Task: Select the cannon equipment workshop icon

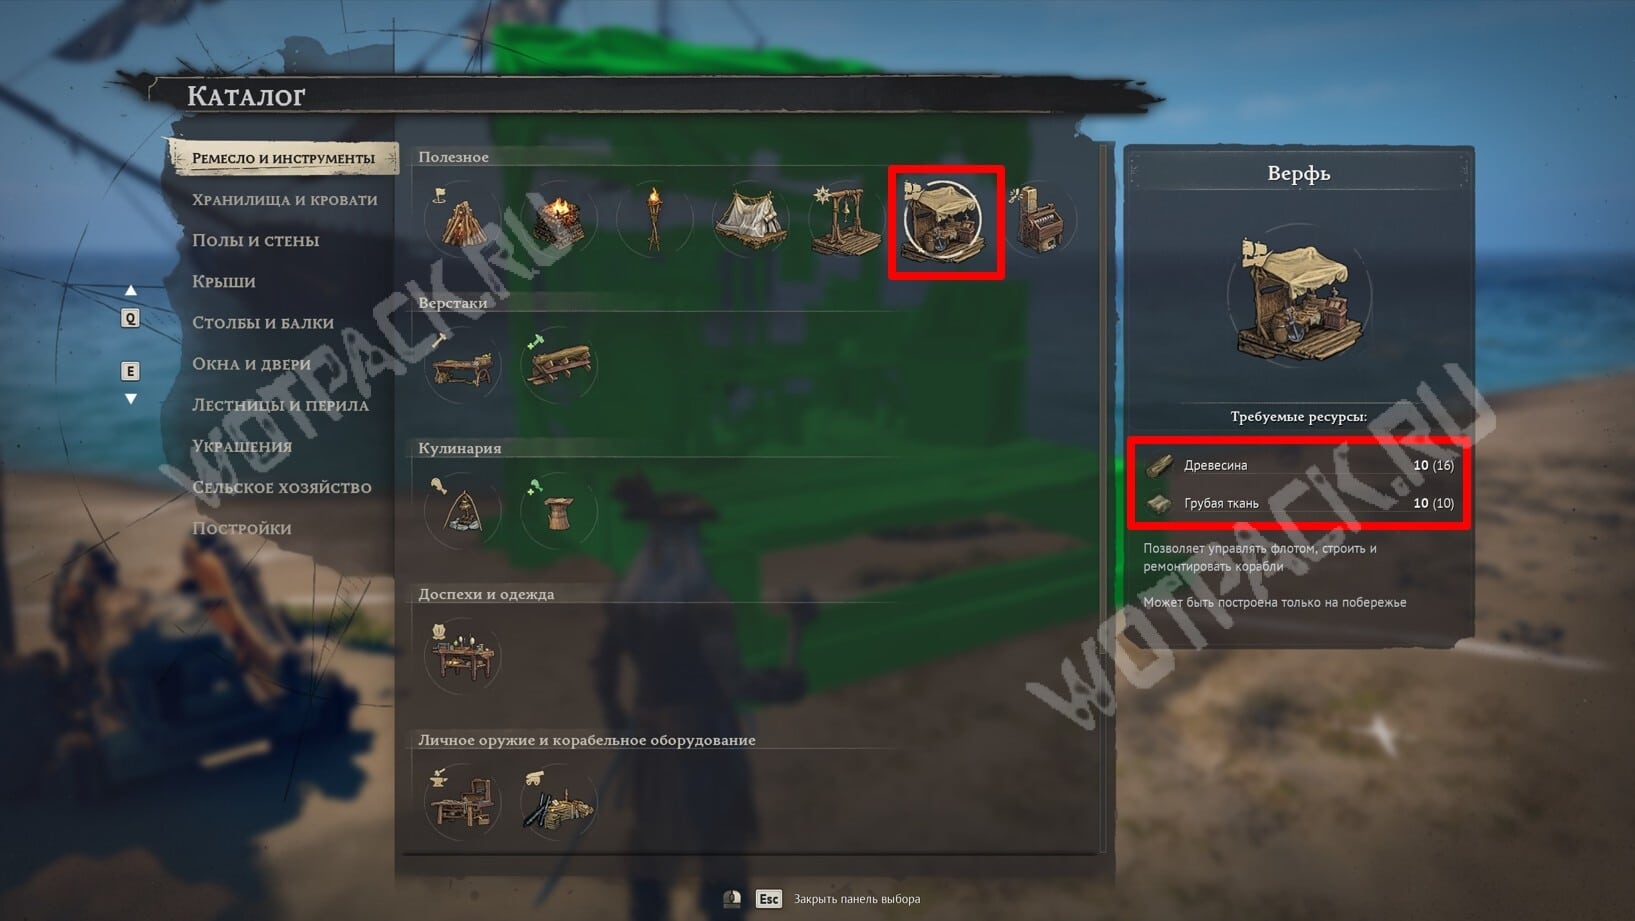Action: 558,802
